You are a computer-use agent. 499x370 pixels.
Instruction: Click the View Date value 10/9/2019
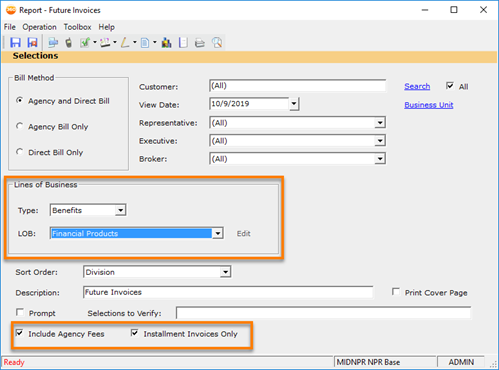(x=230, y=104)
